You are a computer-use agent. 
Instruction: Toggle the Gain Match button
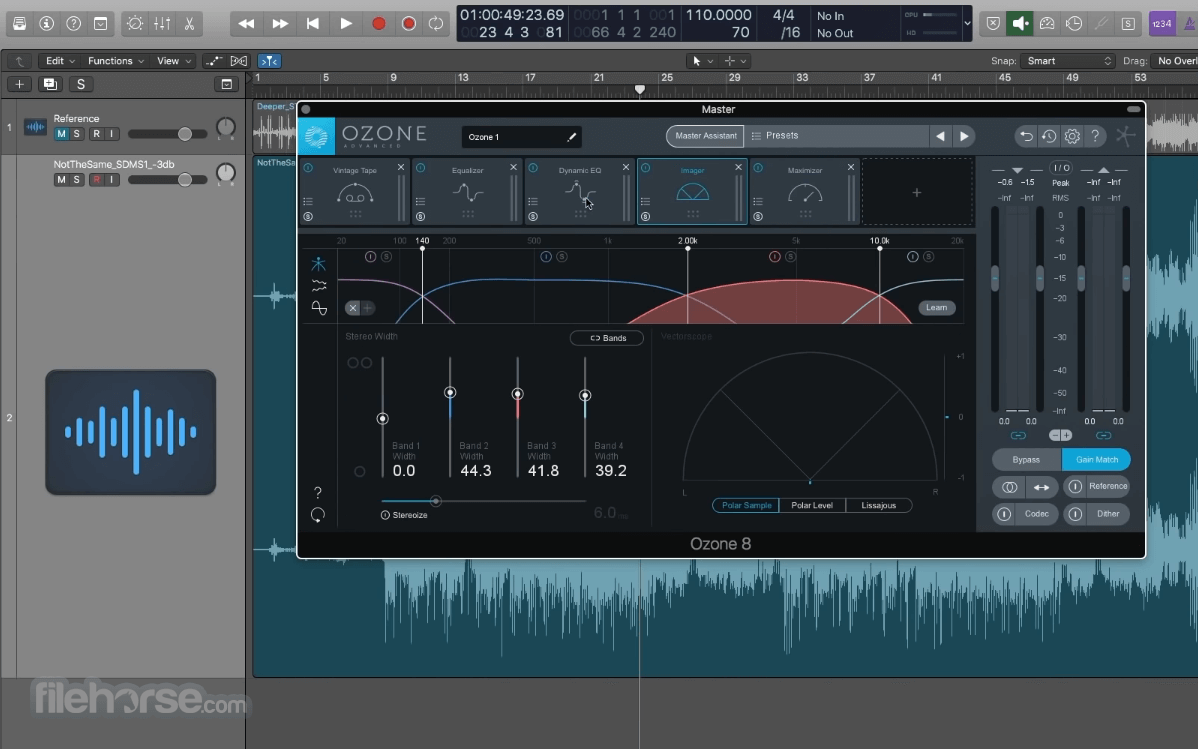coord(1096,459)
